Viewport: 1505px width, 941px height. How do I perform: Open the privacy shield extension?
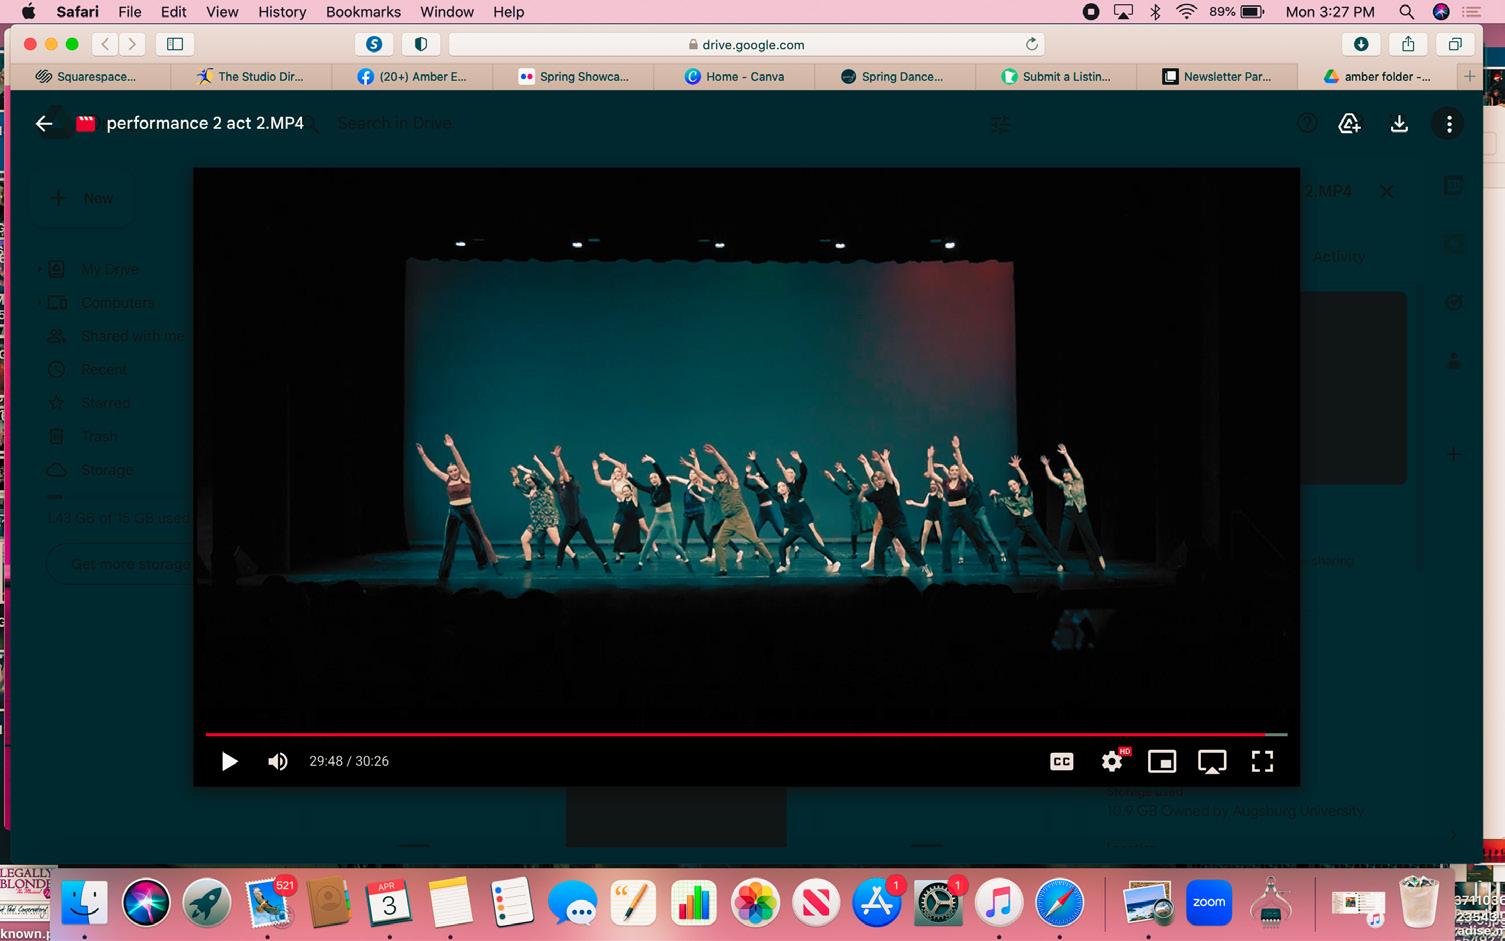[x=421, y=44]
